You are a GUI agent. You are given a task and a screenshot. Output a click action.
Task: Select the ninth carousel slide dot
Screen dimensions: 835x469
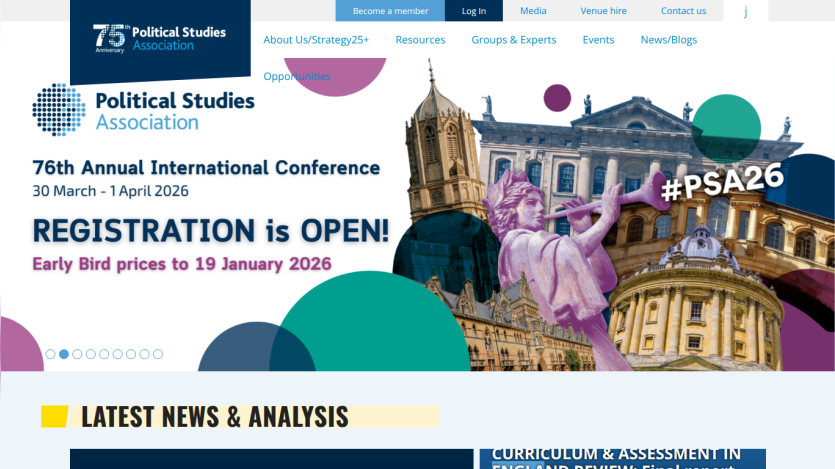click(158, 354)
